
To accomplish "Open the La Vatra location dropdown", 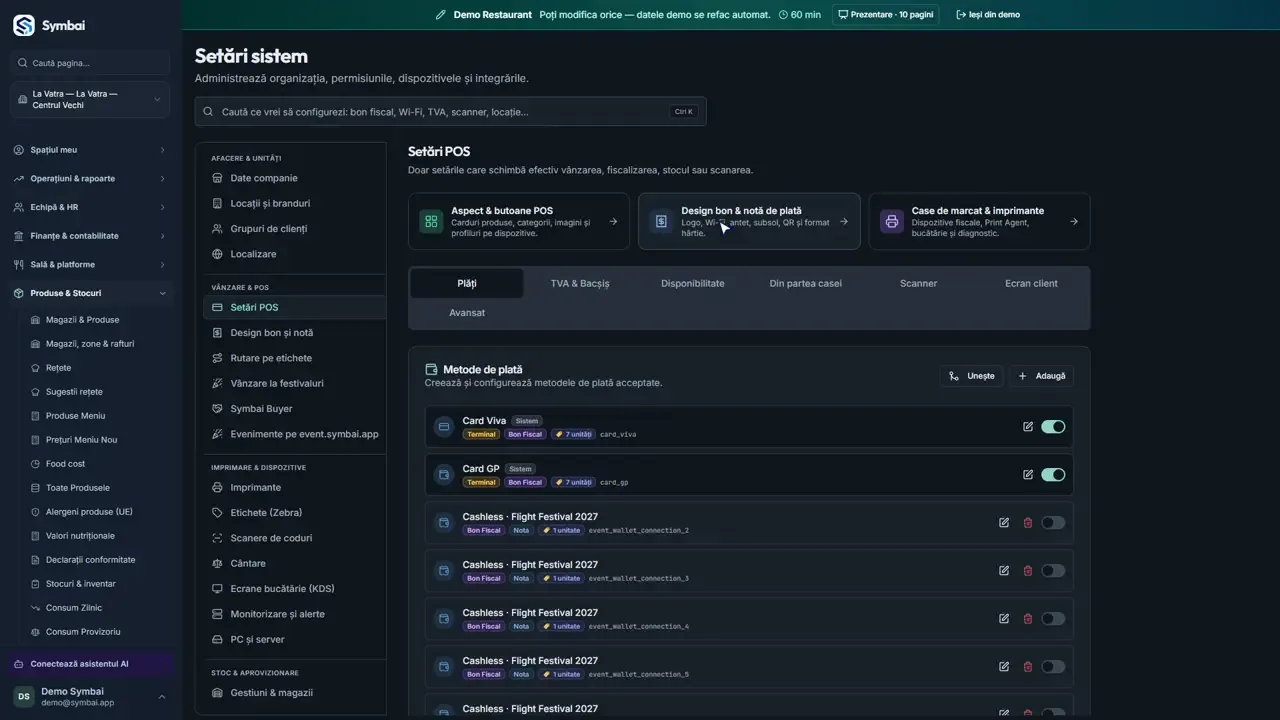I will coord(90,99).
